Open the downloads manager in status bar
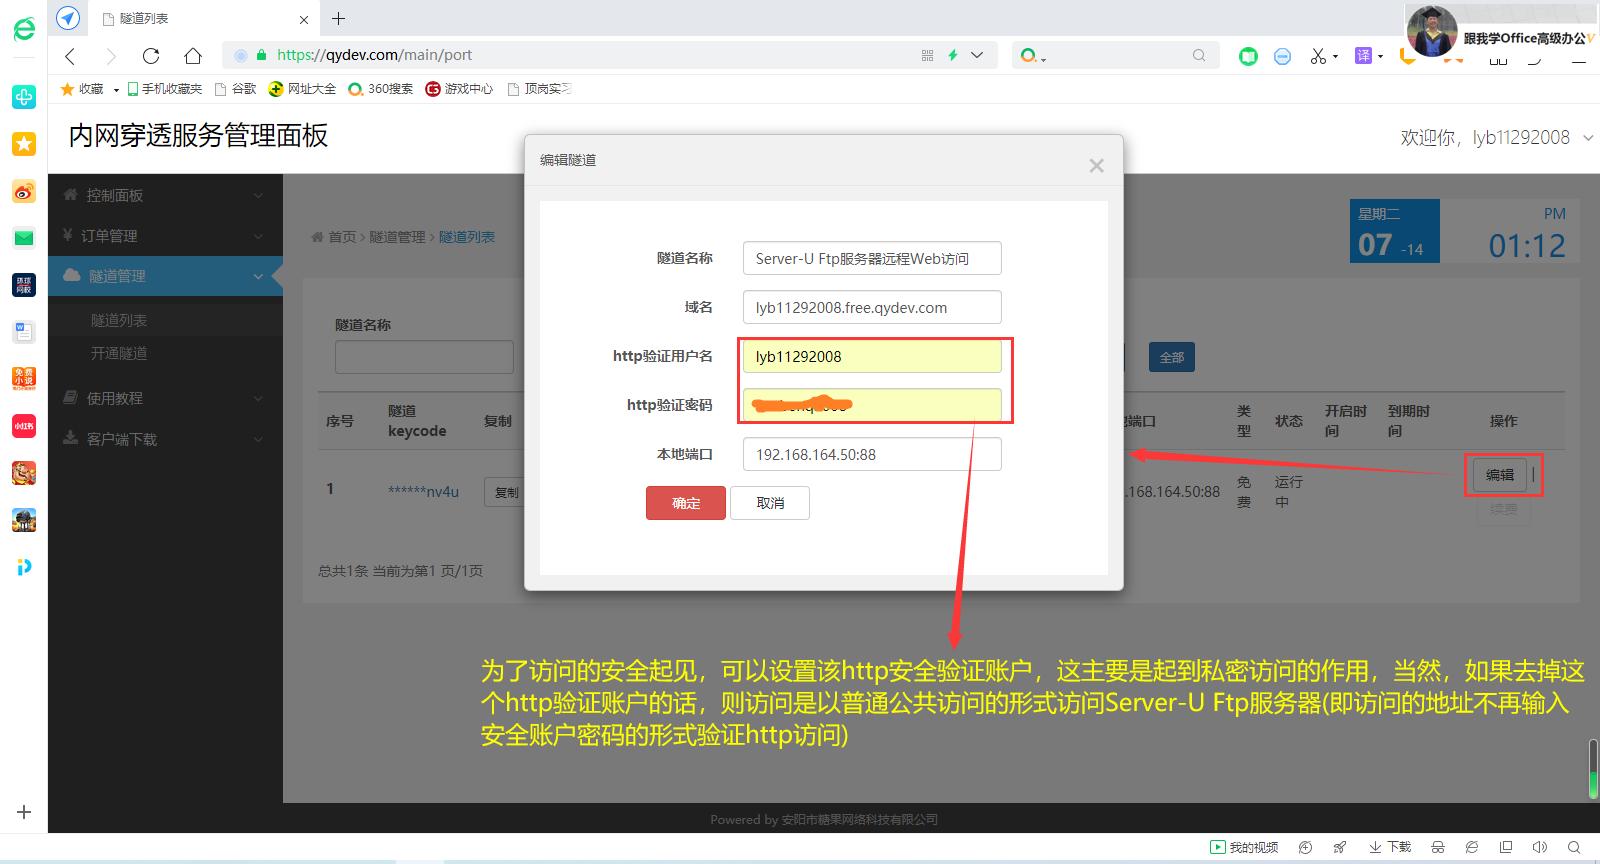The image size is (1600, 864). pos(1390,847)
